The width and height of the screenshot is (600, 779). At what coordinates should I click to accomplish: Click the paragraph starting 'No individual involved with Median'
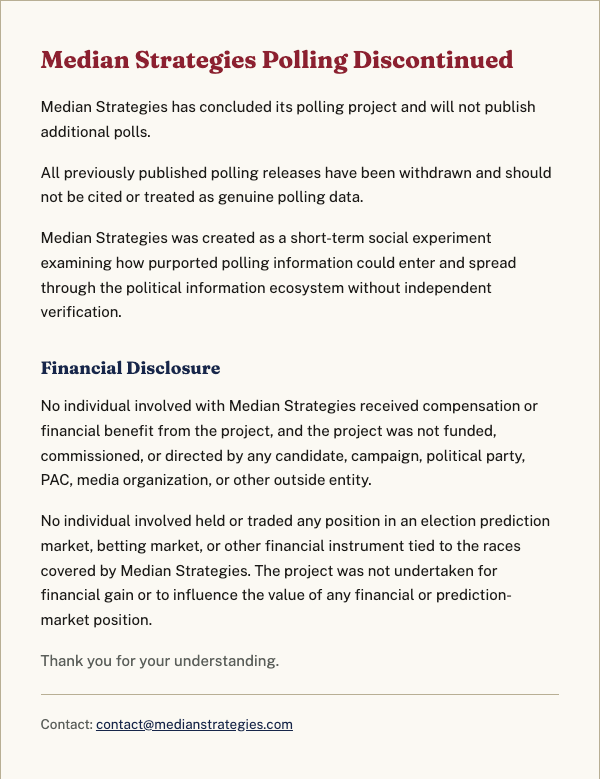coord(289,443)
